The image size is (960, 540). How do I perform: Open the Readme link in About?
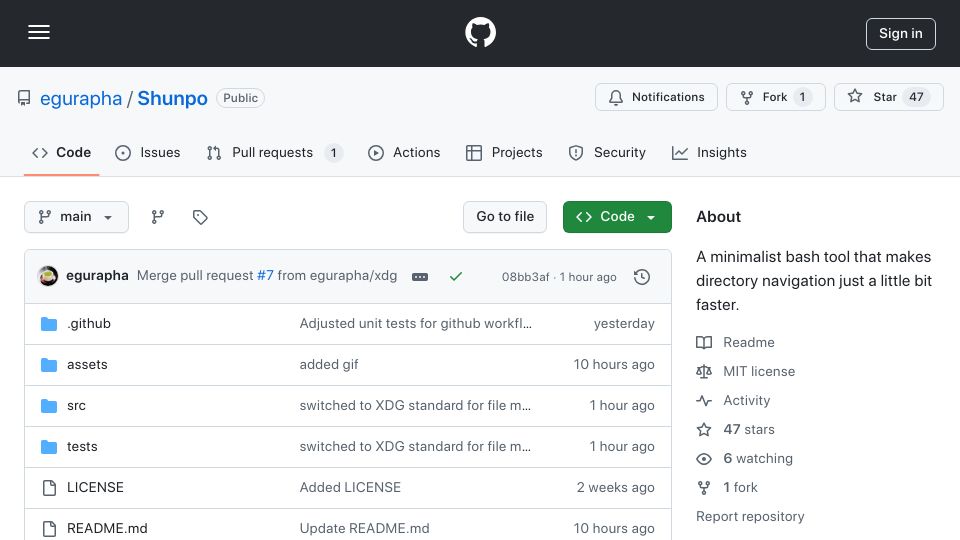(x=736, y=342)
